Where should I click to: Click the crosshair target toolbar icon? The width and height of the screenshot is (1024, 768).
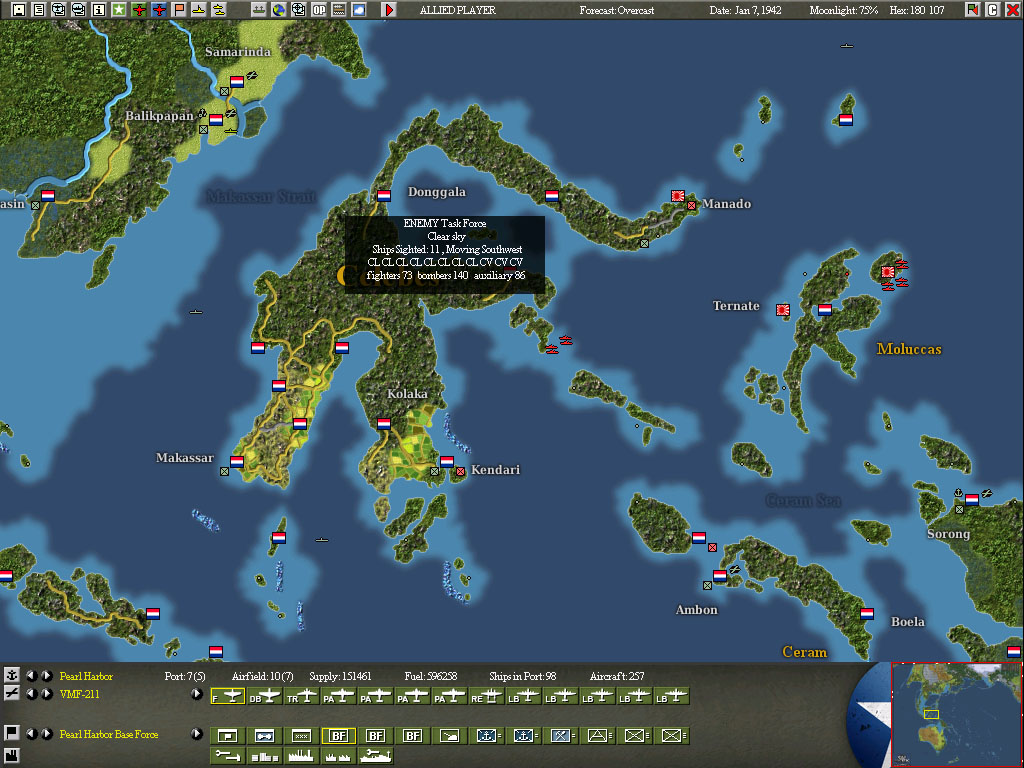298,10
